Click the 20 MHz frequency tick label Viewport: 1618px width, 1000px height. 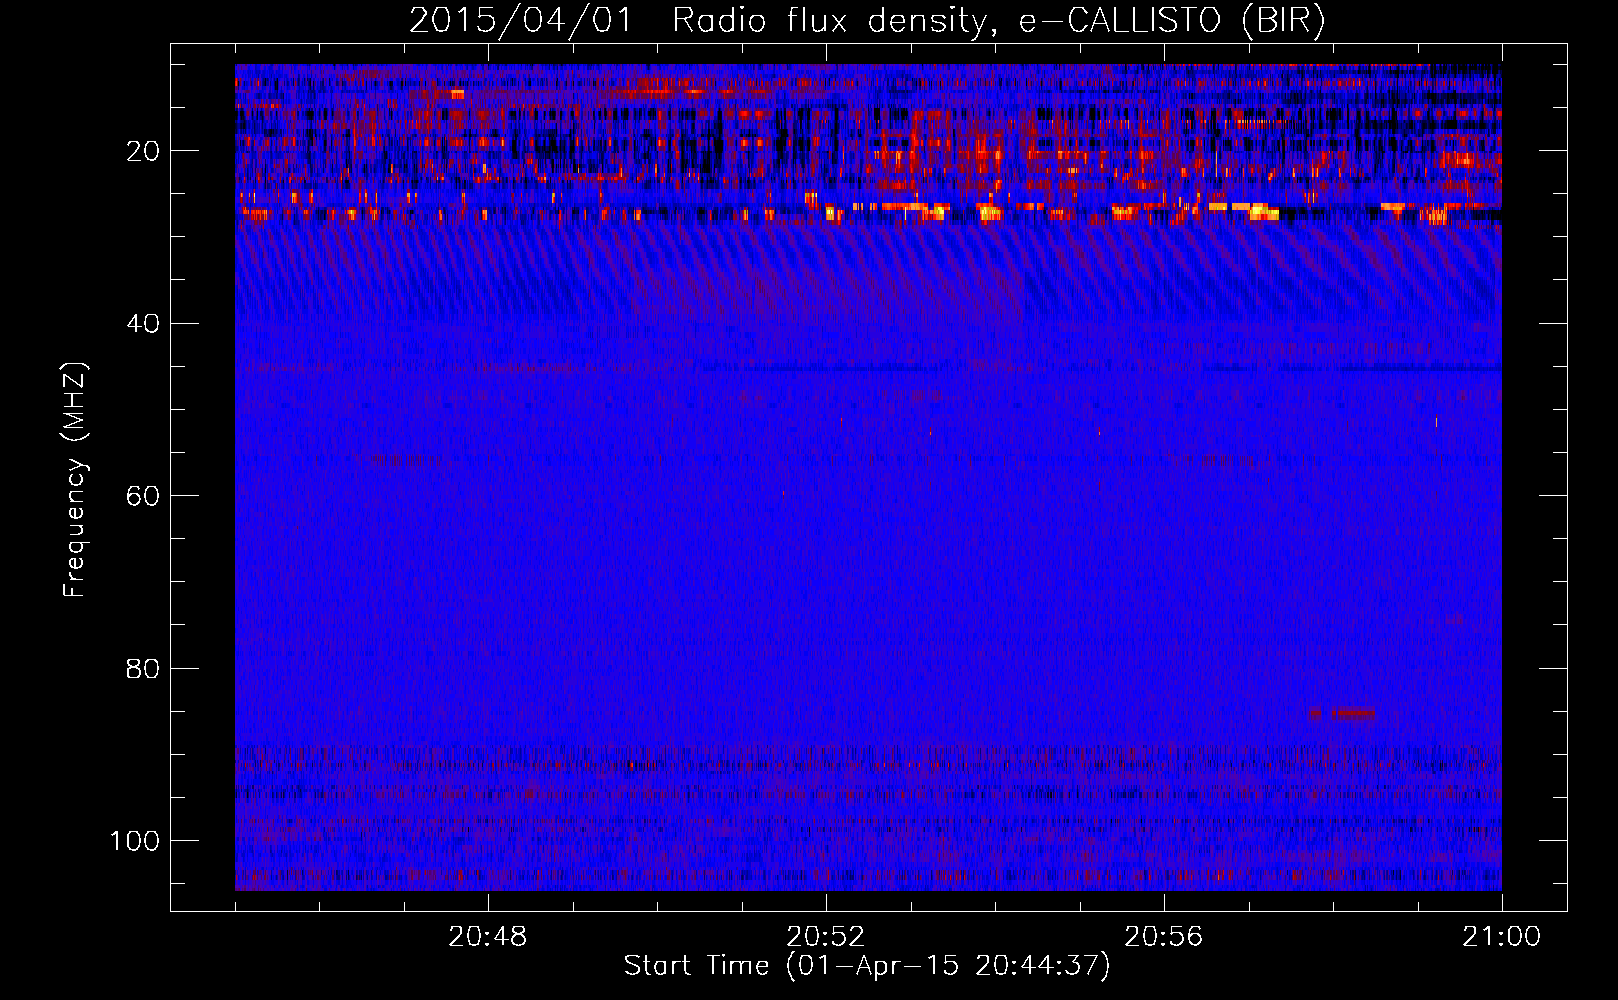click(x=143, y=152)
